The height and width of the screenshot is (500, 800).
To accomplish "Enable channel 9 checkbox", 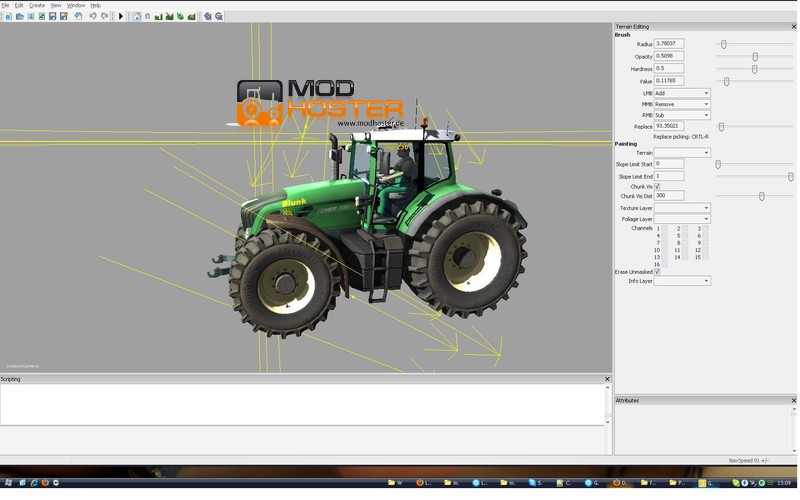I will [x=705, y=243].
